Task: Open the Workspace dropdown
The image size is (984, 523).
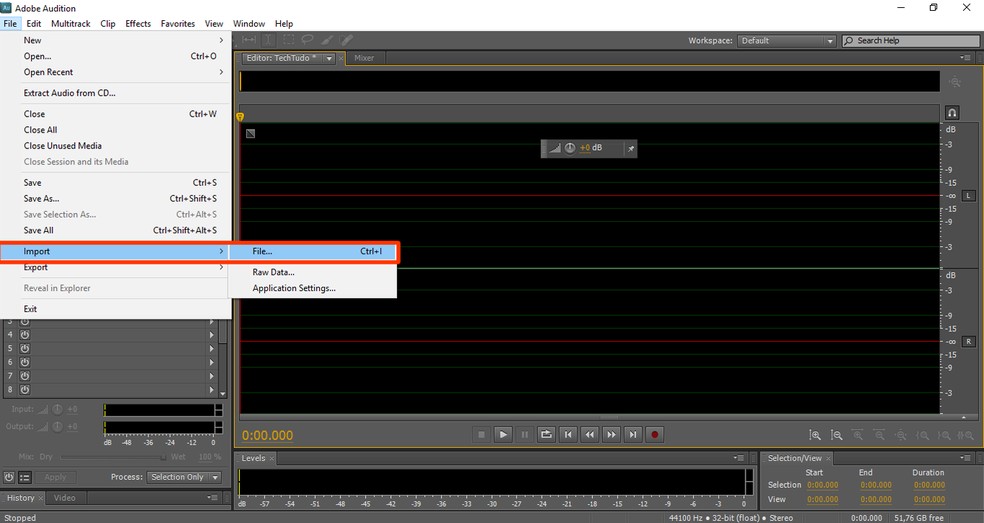Action: (x=786, y=41)
